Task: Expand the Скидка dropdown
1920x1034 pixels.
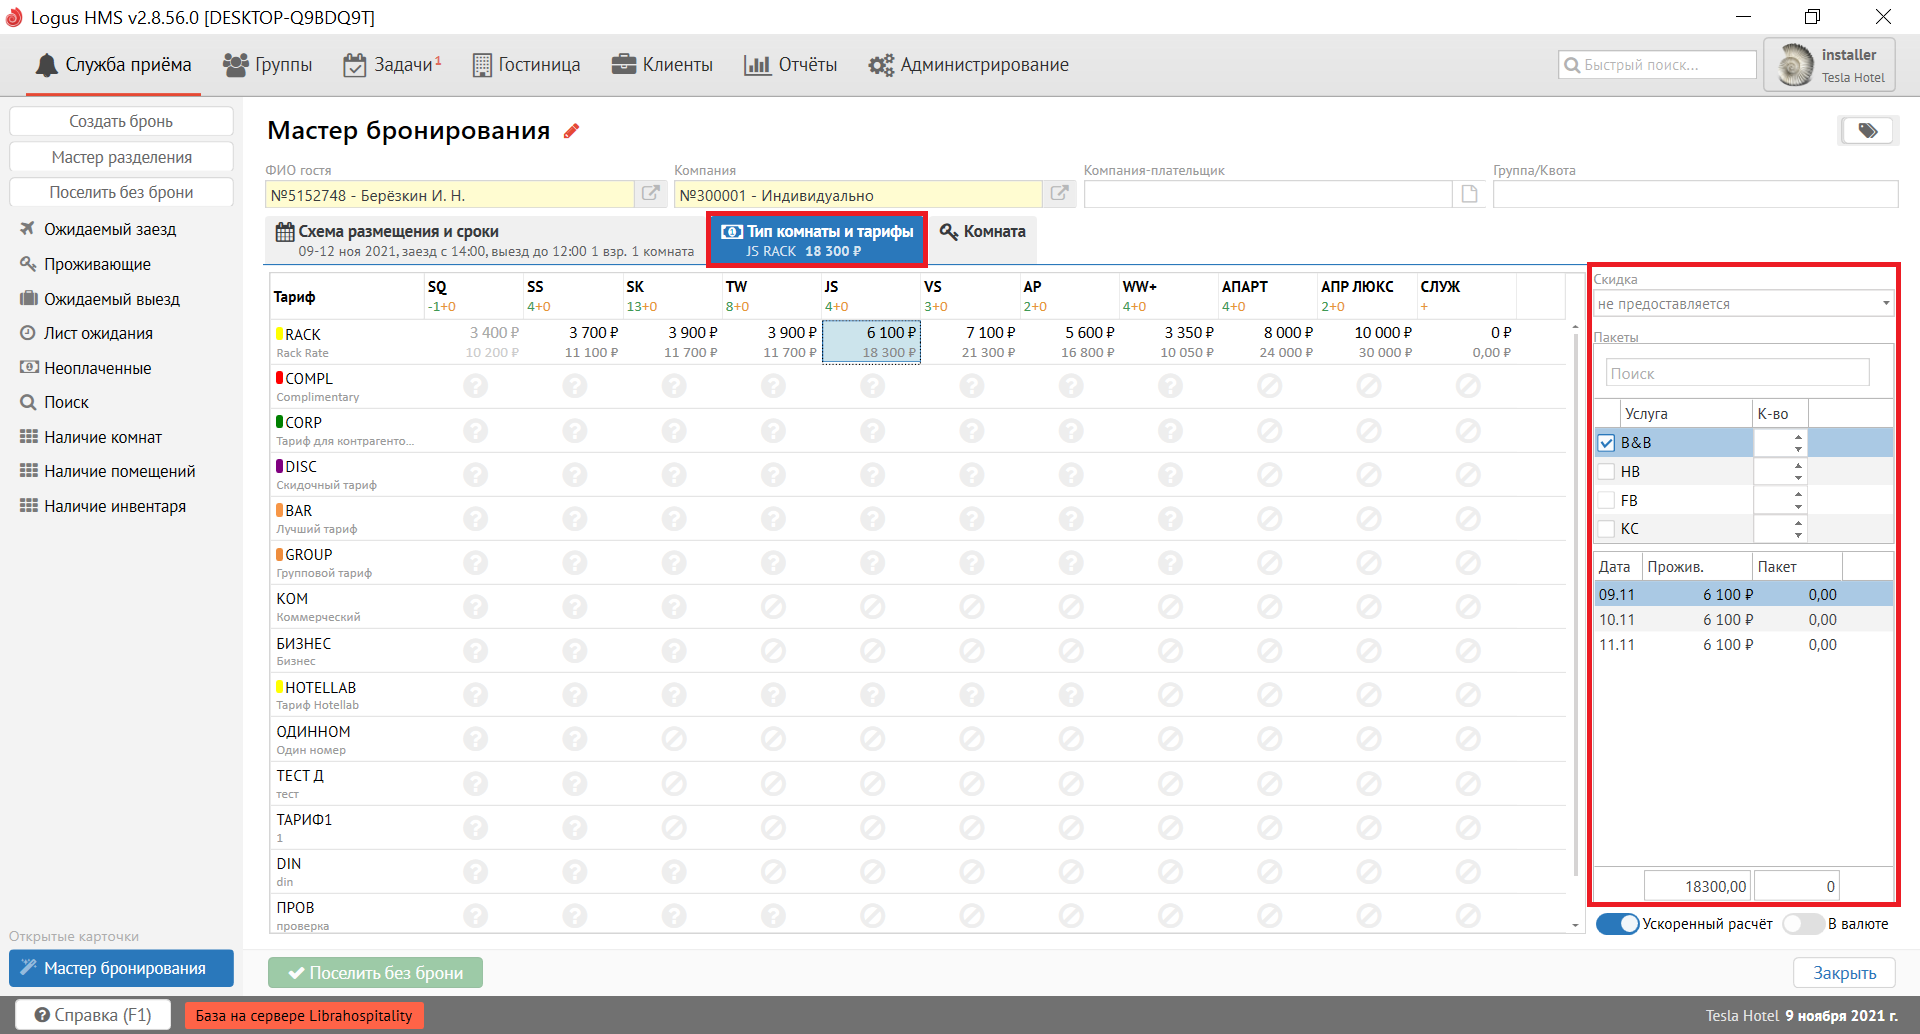Action: 1885,304
